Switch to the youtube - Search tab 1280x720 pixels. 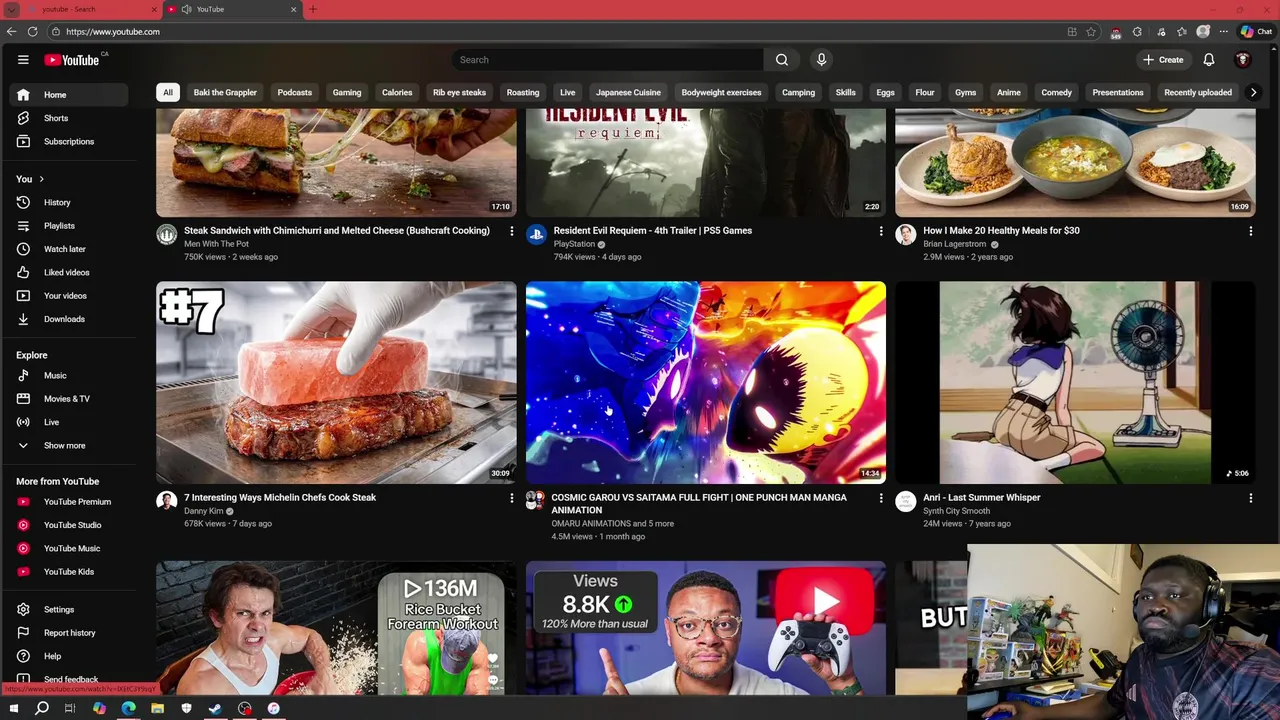90,9
